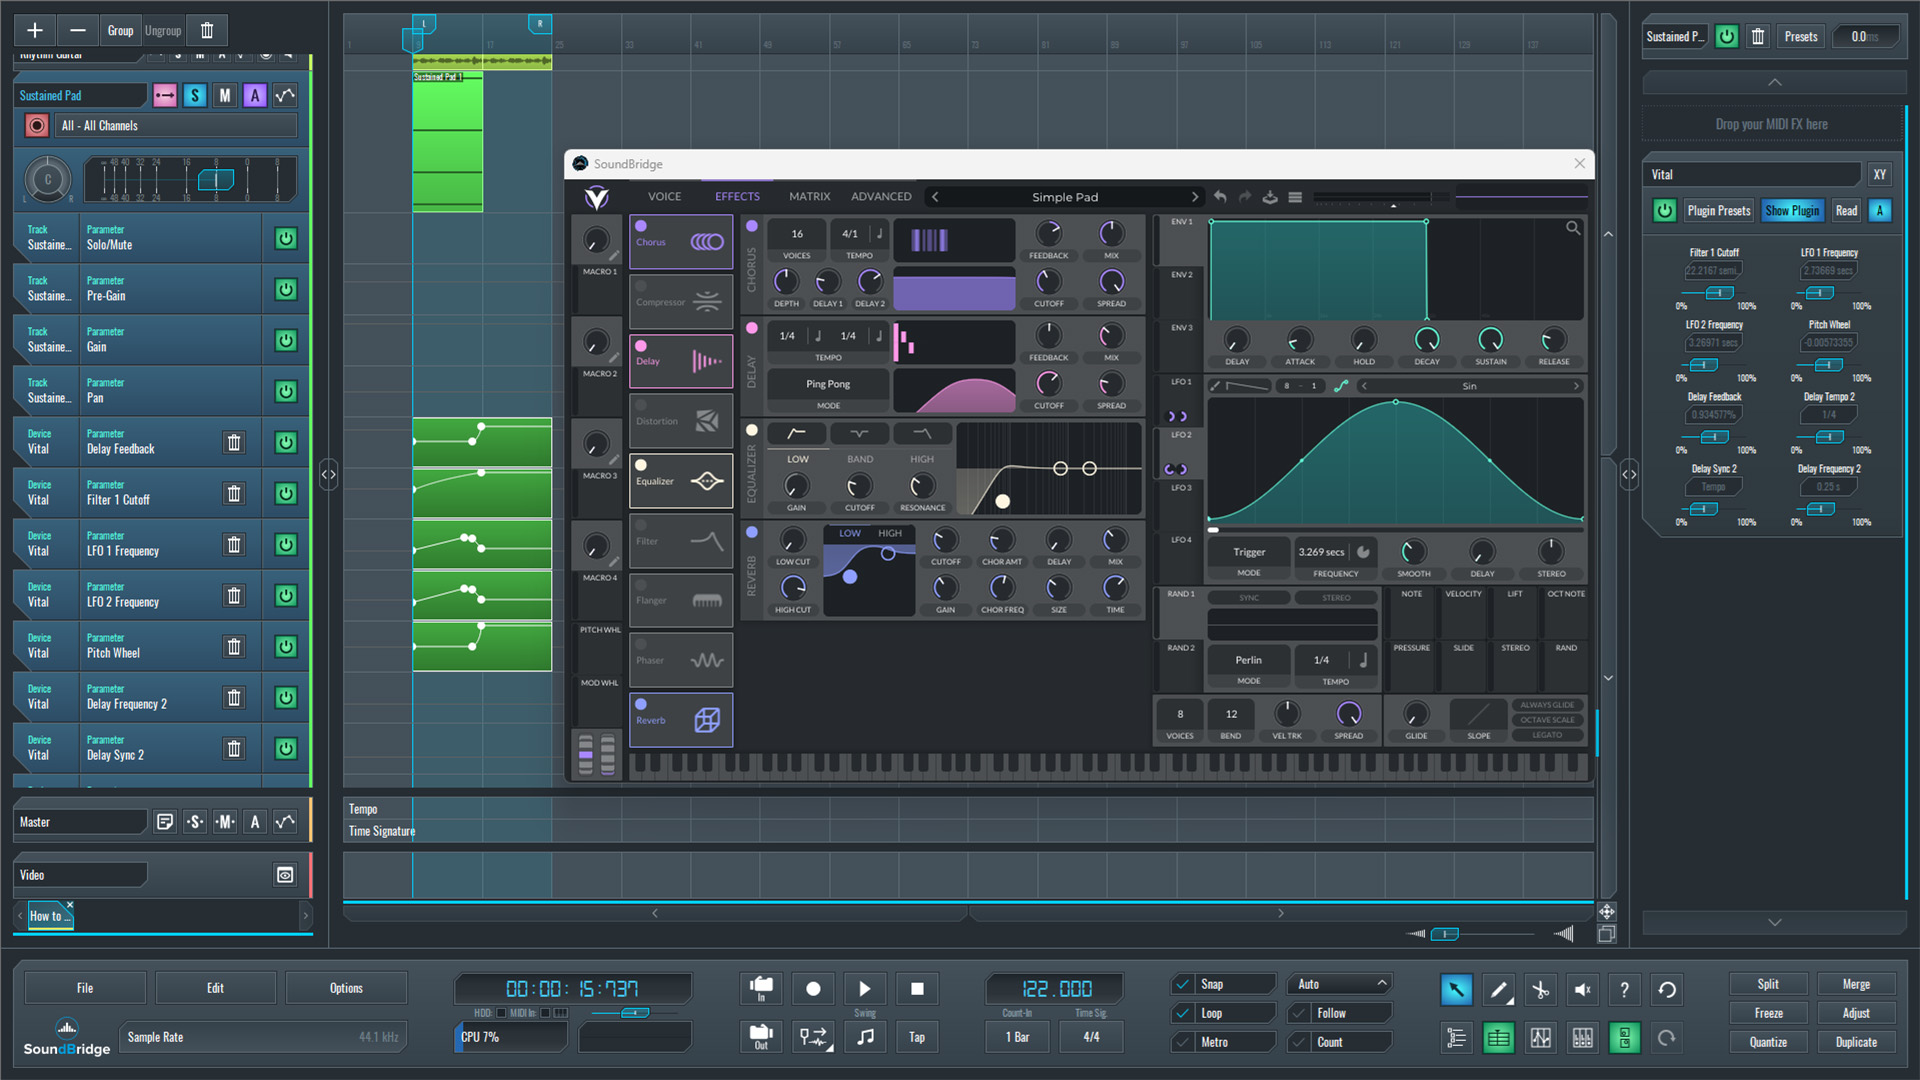Image resolution: width=1920 pixels, height=1080 pixels.
Task: Click the Quantize button
Action: point(1768,1042)
